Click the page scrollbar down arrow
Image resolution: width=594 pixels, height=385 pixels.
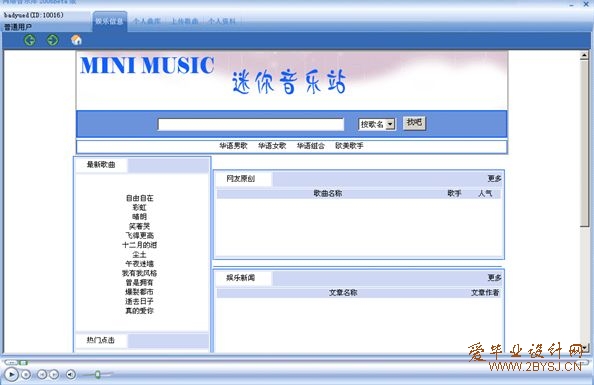(x=585, y=347)
